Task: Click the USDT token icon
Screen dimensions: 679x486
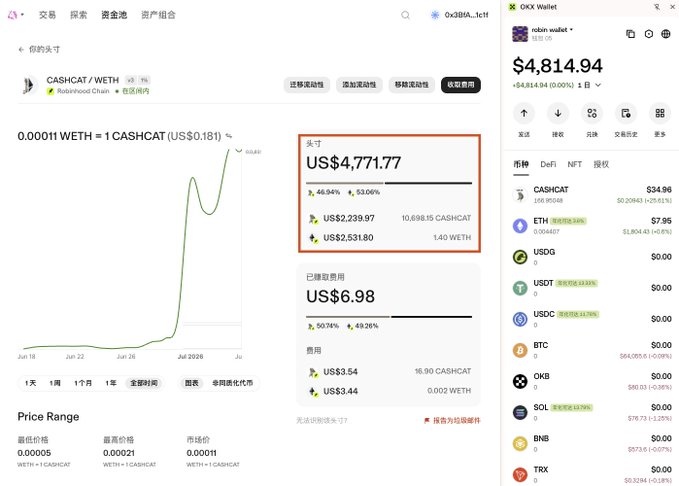Action: [x=520, y=288]
